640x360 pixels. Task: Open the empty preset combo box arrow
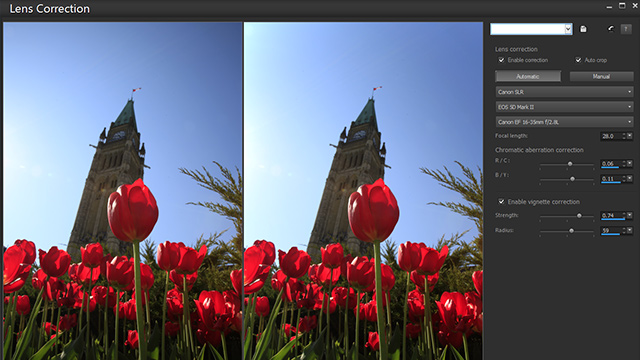[568, 29]
